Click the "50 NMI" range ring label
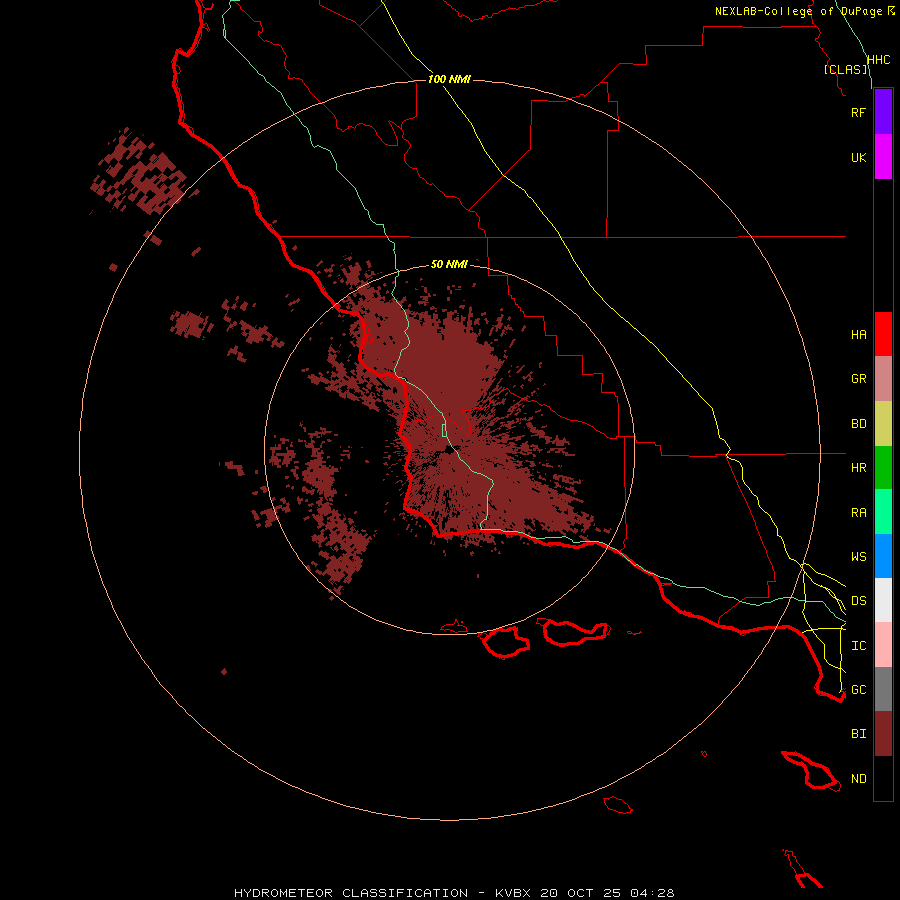900x900 pixels. pyautogui.click(x=449, y=264)
